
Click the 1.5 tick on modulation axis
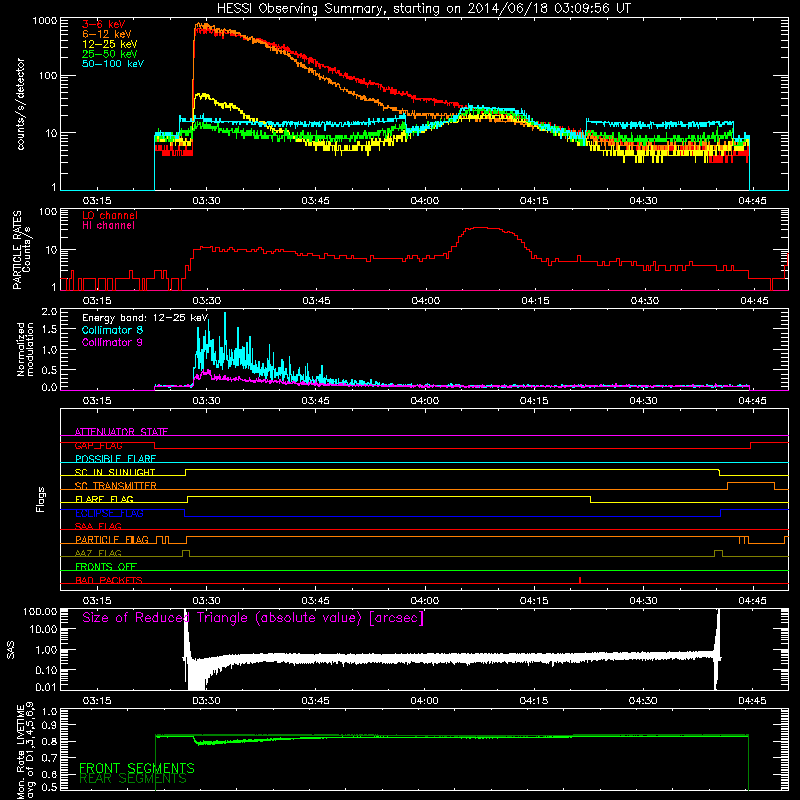pos(49,330)
